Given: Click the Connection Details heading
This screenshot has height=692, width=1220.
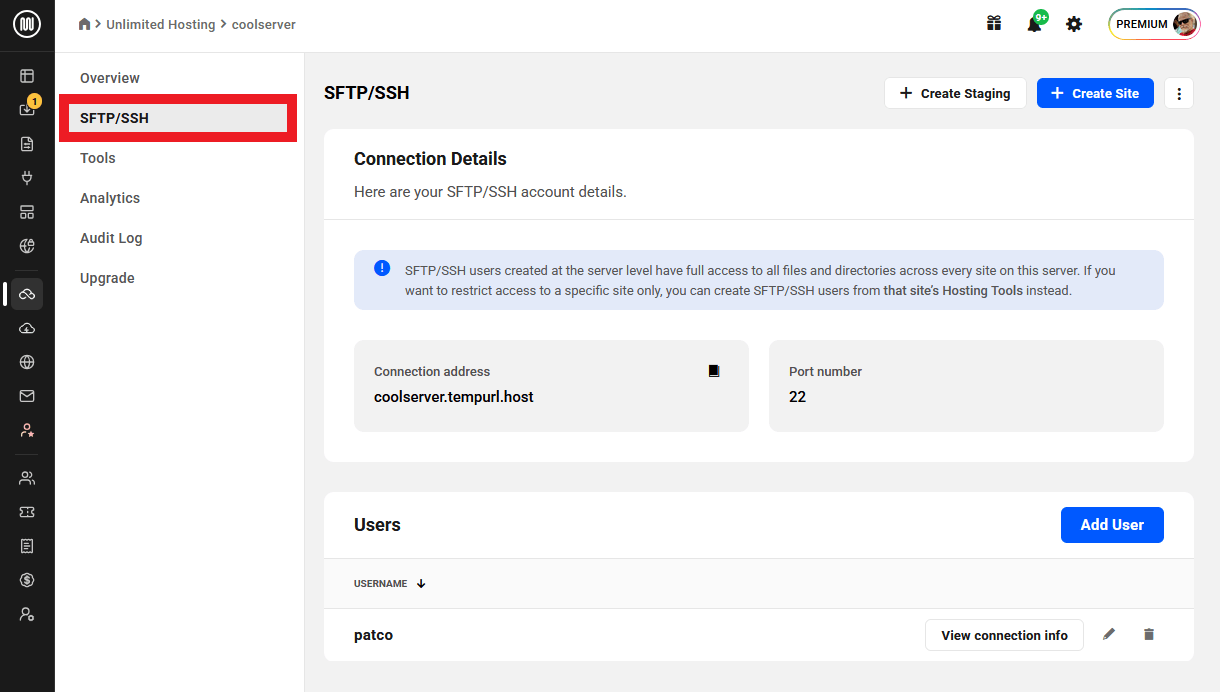Looking at the screenshot, I should (x=430, y=159).
